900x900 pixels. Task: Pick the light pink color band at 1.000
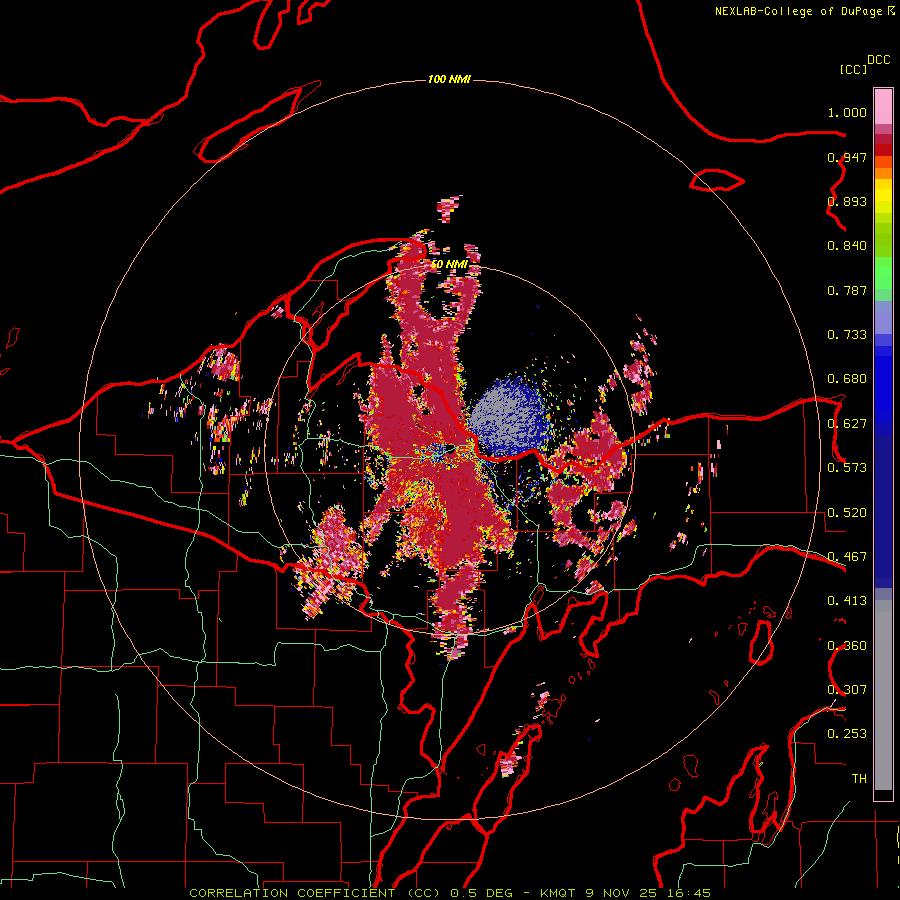pyautogui.click(x=883, y=107)
